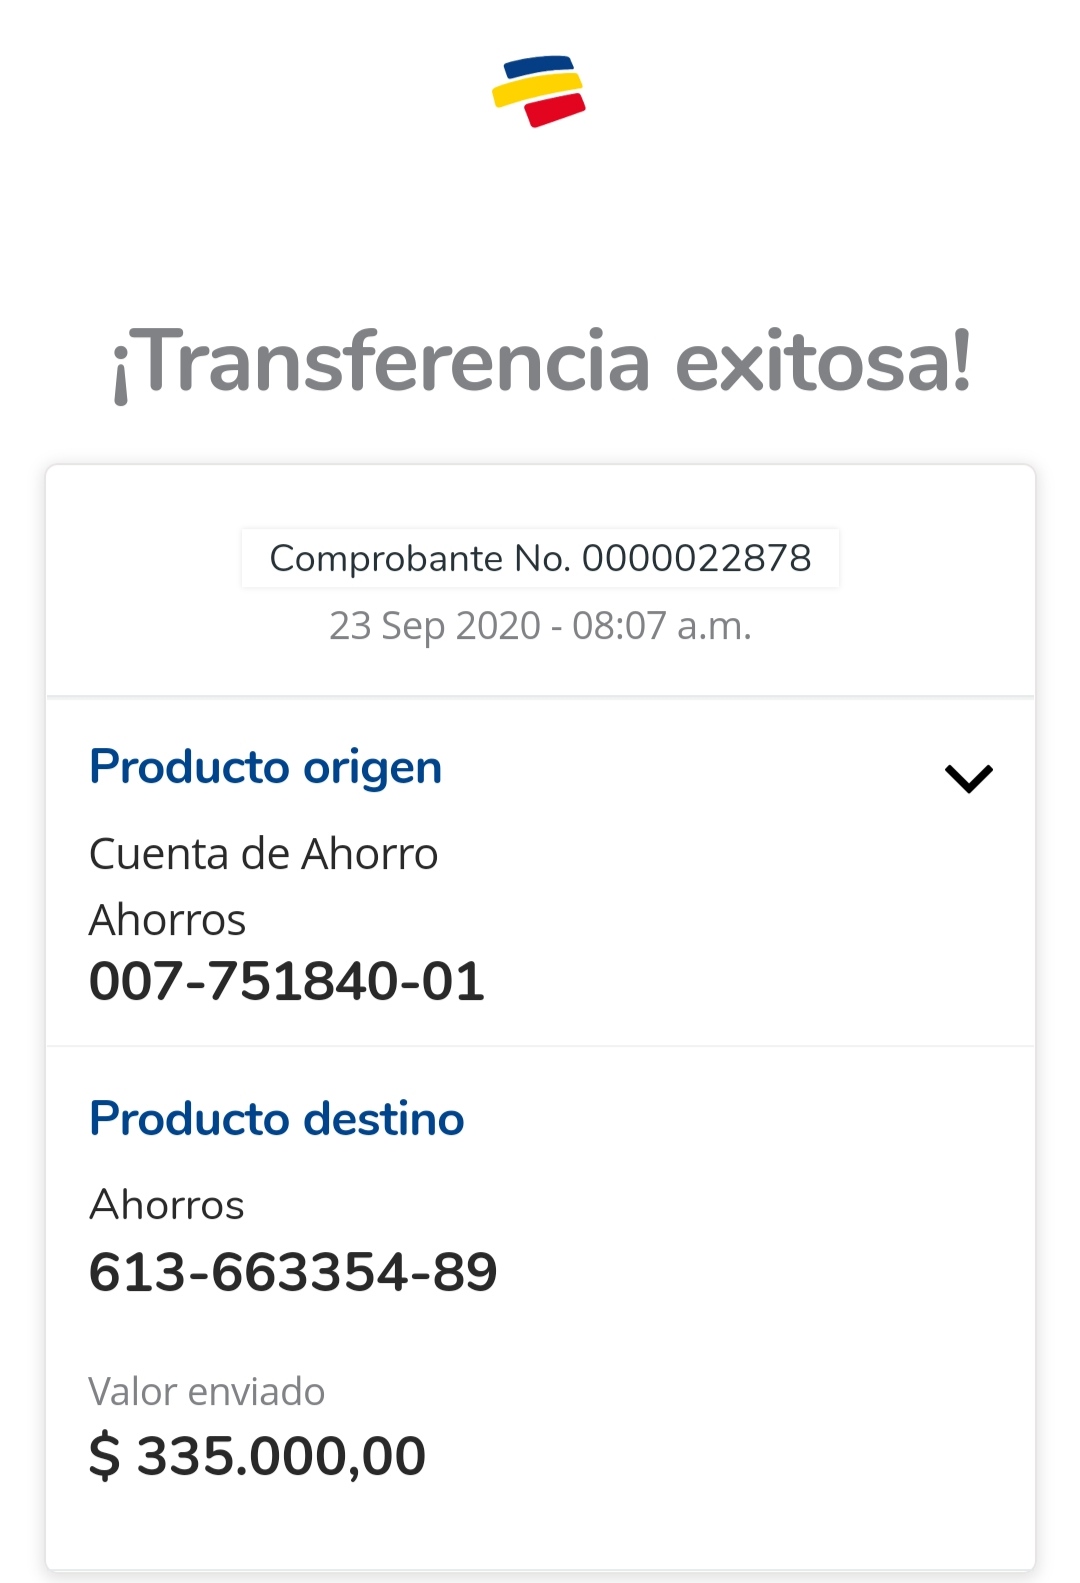This screenshot has width=1080, height=1583.
Task: Tap the dollar sign before the amount
Action: coord(104,1456)
